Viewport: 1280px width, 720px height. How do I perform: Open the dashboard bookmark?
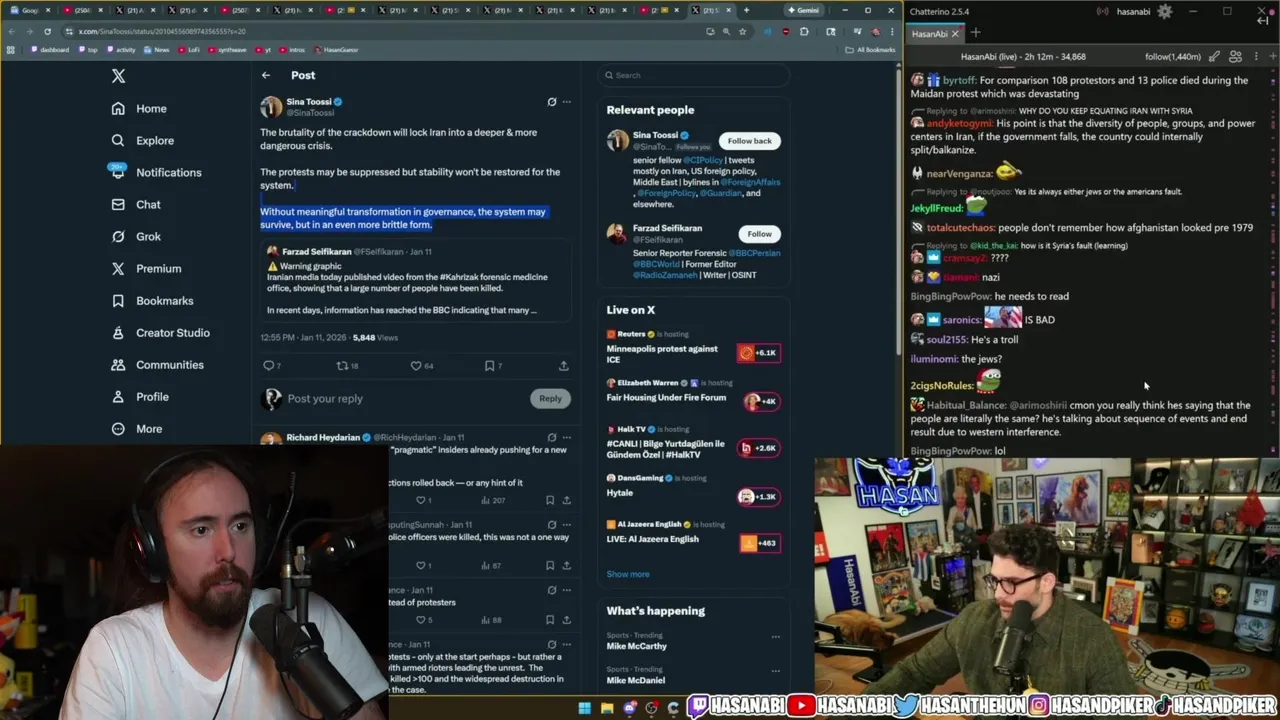(x=50, y=49)
